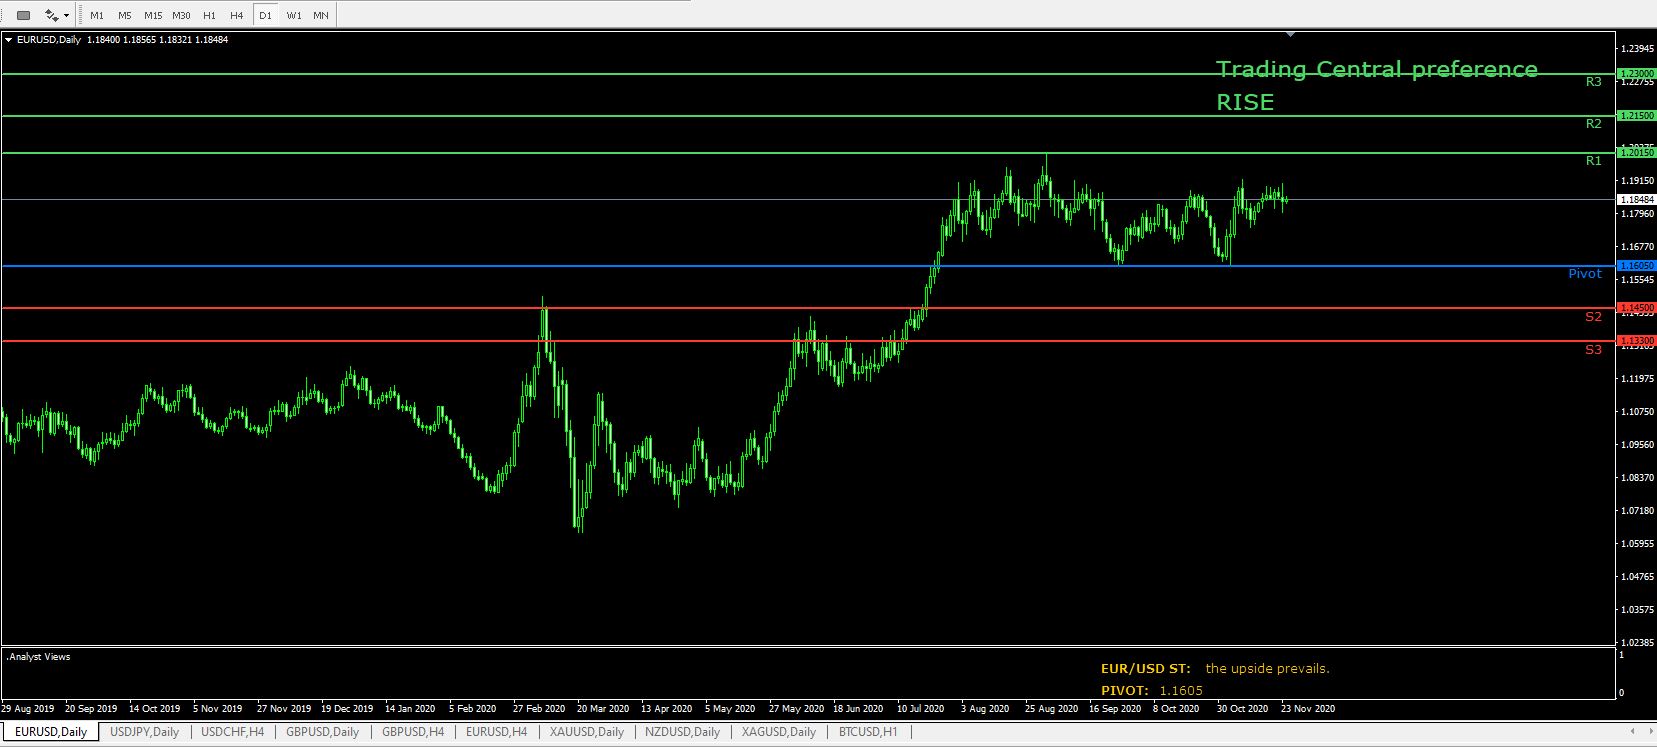Viewport: 1657px width, 747px height.
Task: Click the red 1.13300 price tag
Action: (x=1637, y=341)
